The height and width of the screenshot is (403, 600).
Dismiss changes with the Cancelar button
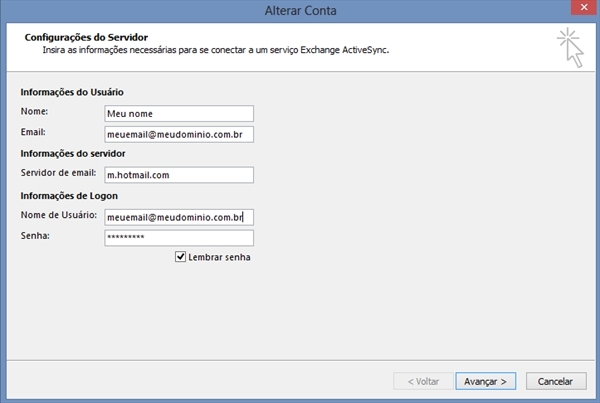pyautogui.click(x=556, y=381)
